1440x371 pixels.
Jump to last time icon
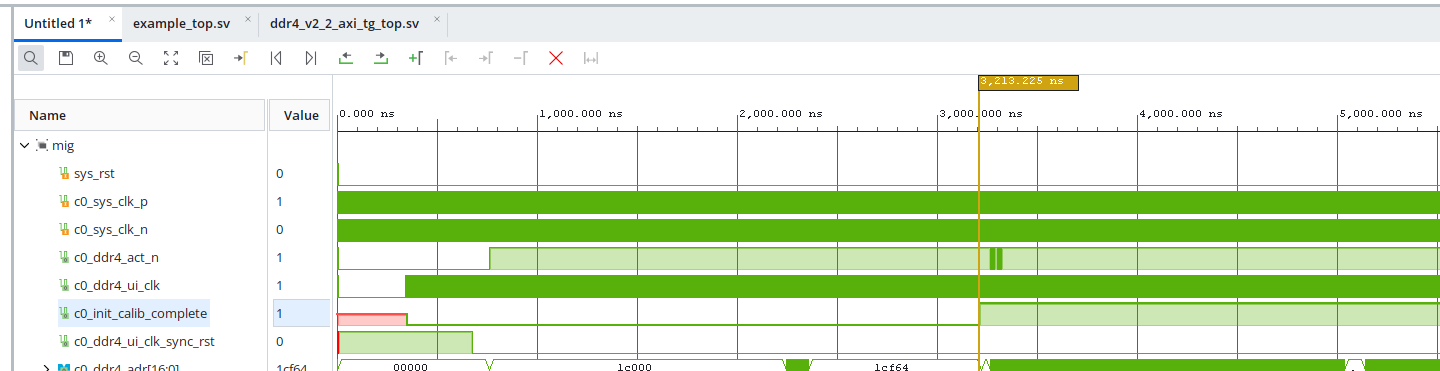pyautogui.click(x=310, y=58)
